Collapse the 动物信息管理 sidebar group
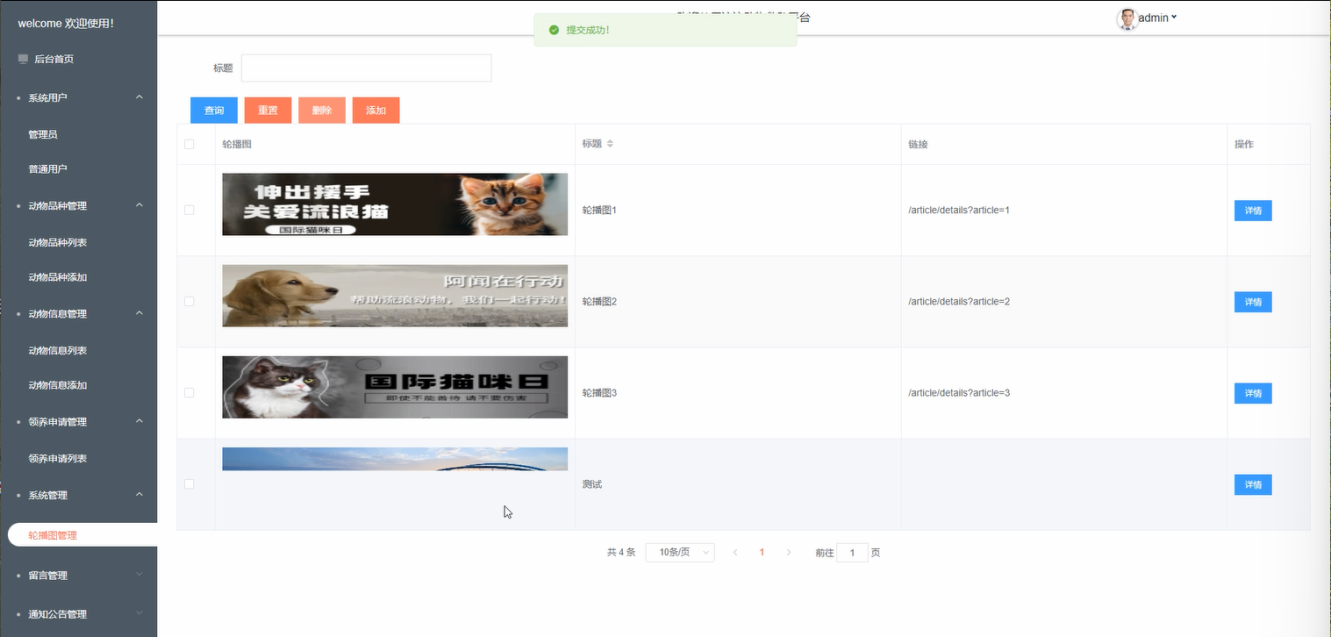Image resolution: width=1331 pixels, height=637 pixels. click(x=78, y=313)
